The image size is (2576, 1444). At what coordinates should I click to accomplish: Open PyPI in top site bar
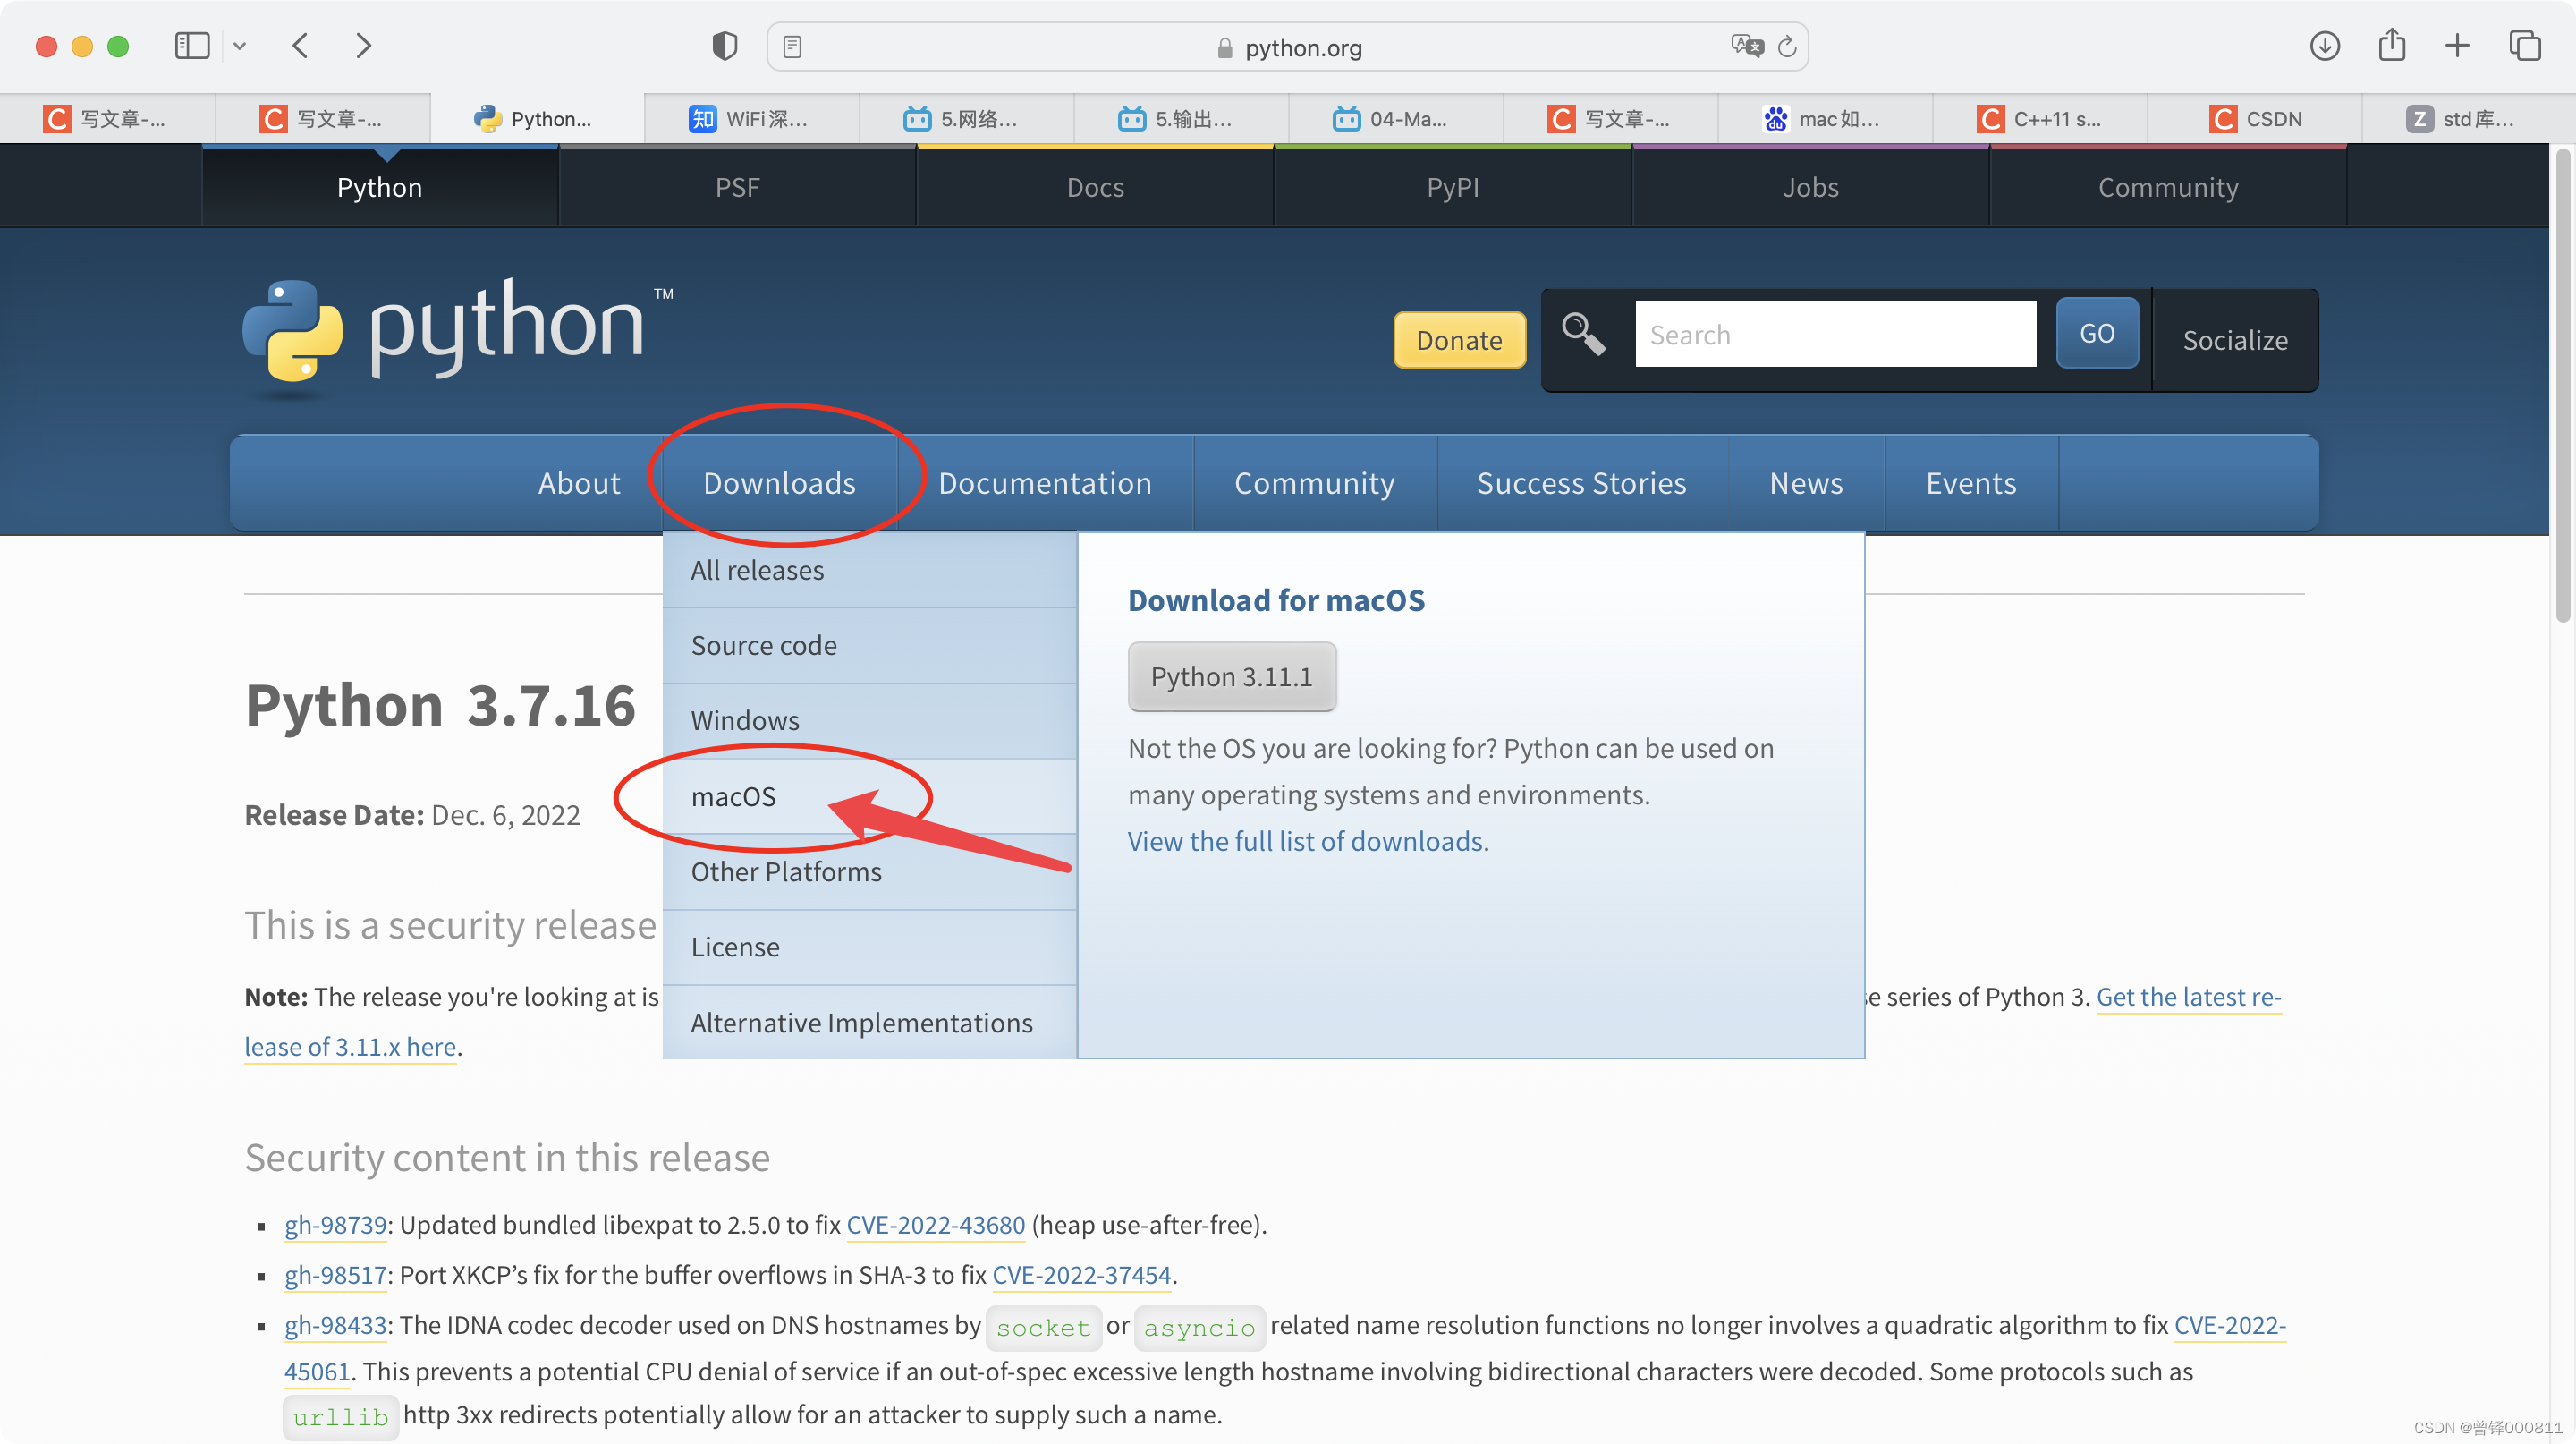(x=1453, y=187)
